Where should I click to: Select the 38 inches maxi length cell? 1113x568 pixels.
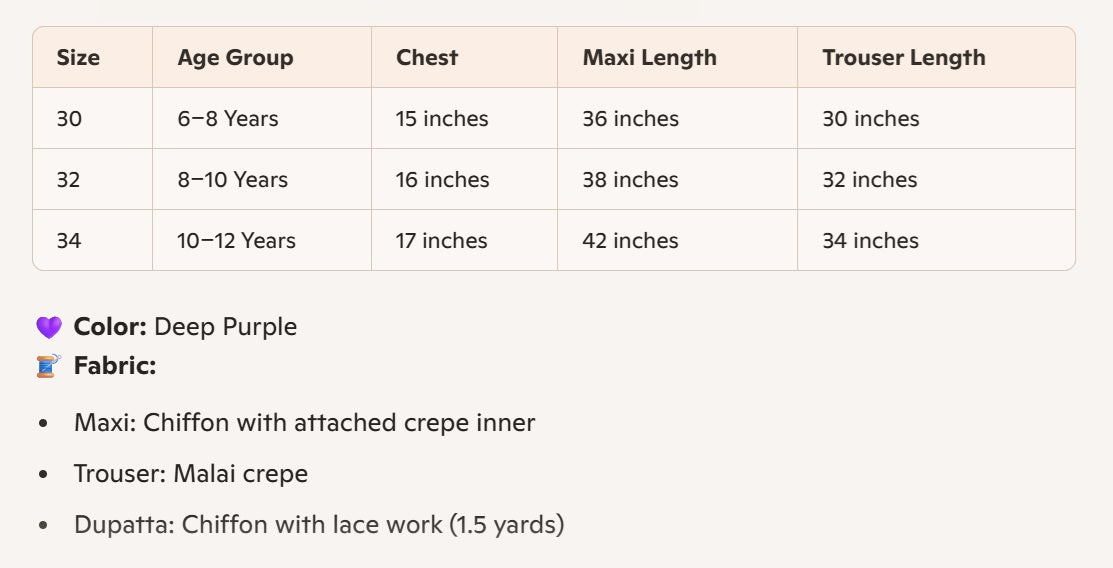click(x=630, y=180)
